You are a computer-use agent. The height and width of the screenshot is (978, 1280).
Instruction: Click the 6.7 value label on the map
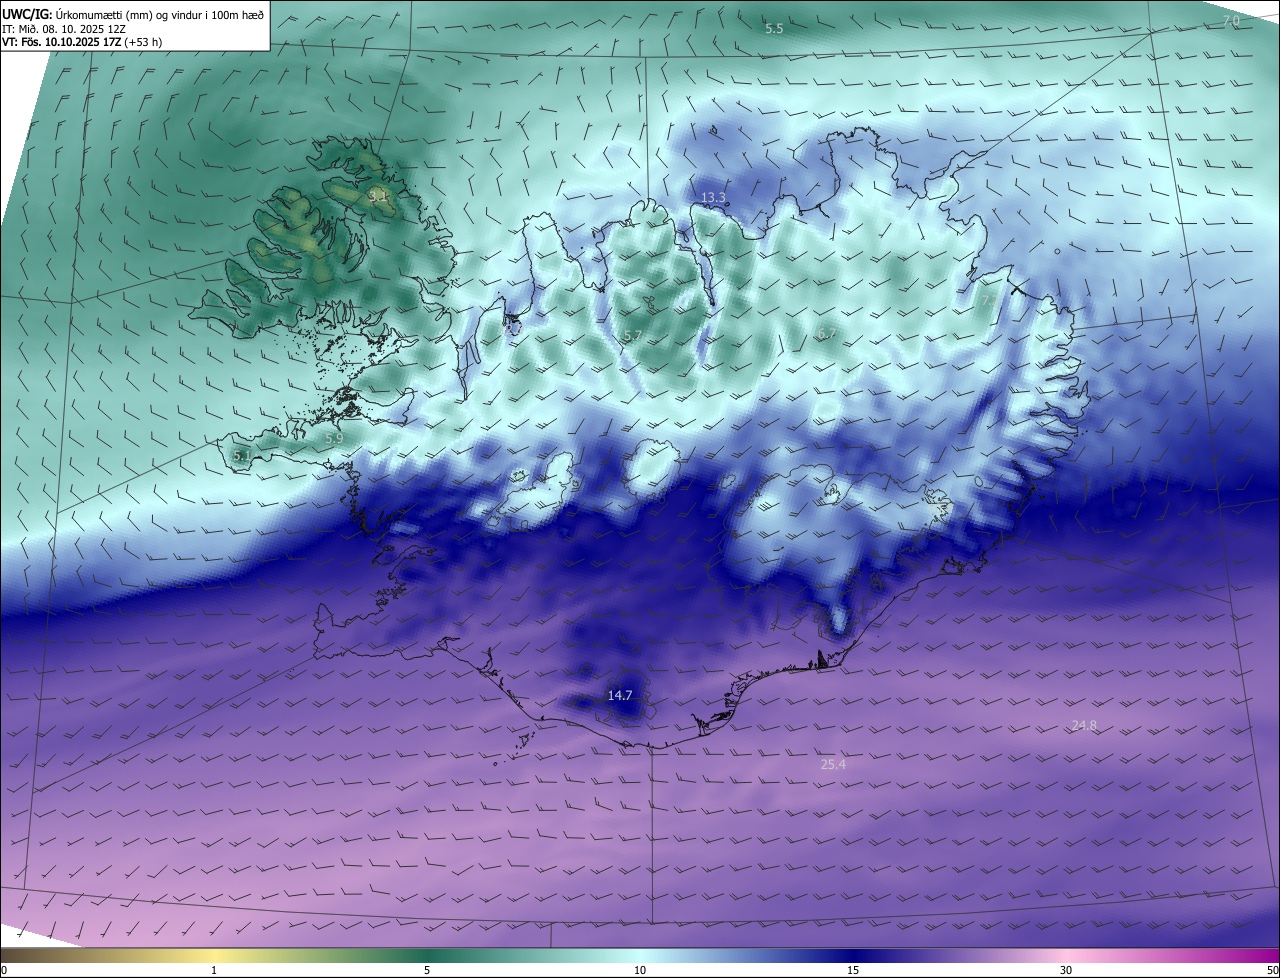[x=826, y=334]
